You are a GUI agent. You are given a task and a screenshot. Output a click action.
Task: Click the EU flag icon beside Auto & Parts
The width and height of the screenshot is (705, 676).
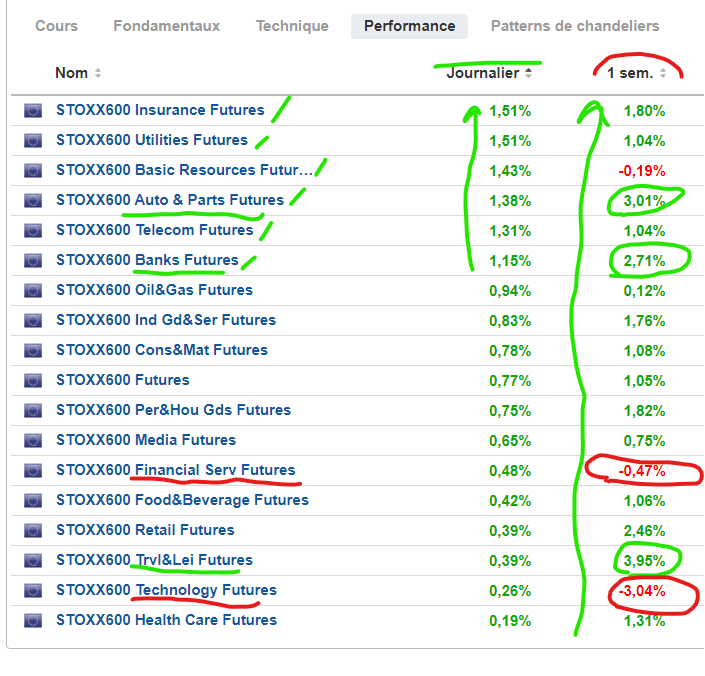point(33,200)
